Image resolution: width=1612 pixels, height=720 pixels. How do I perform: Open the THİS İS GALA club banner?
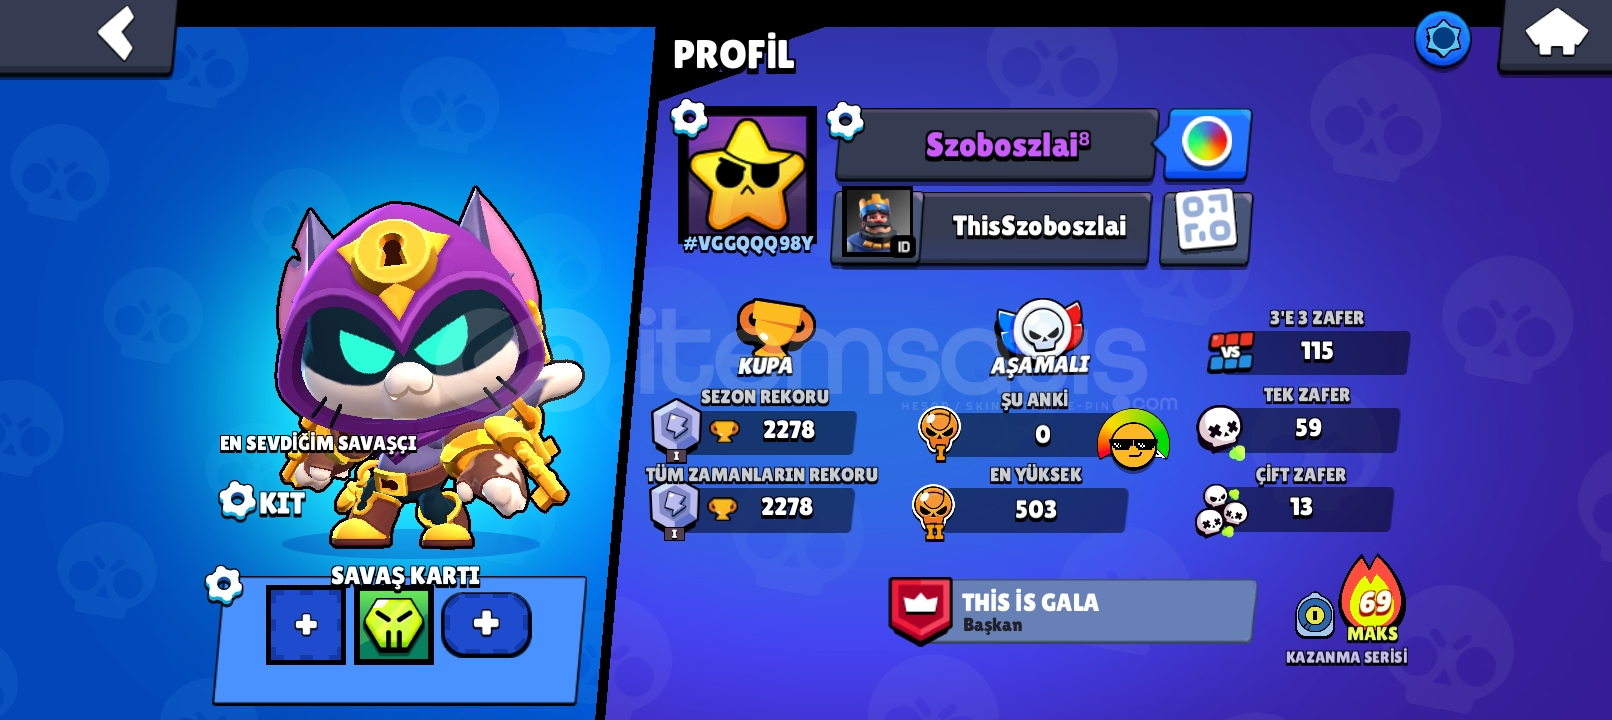click(1072, 611)
